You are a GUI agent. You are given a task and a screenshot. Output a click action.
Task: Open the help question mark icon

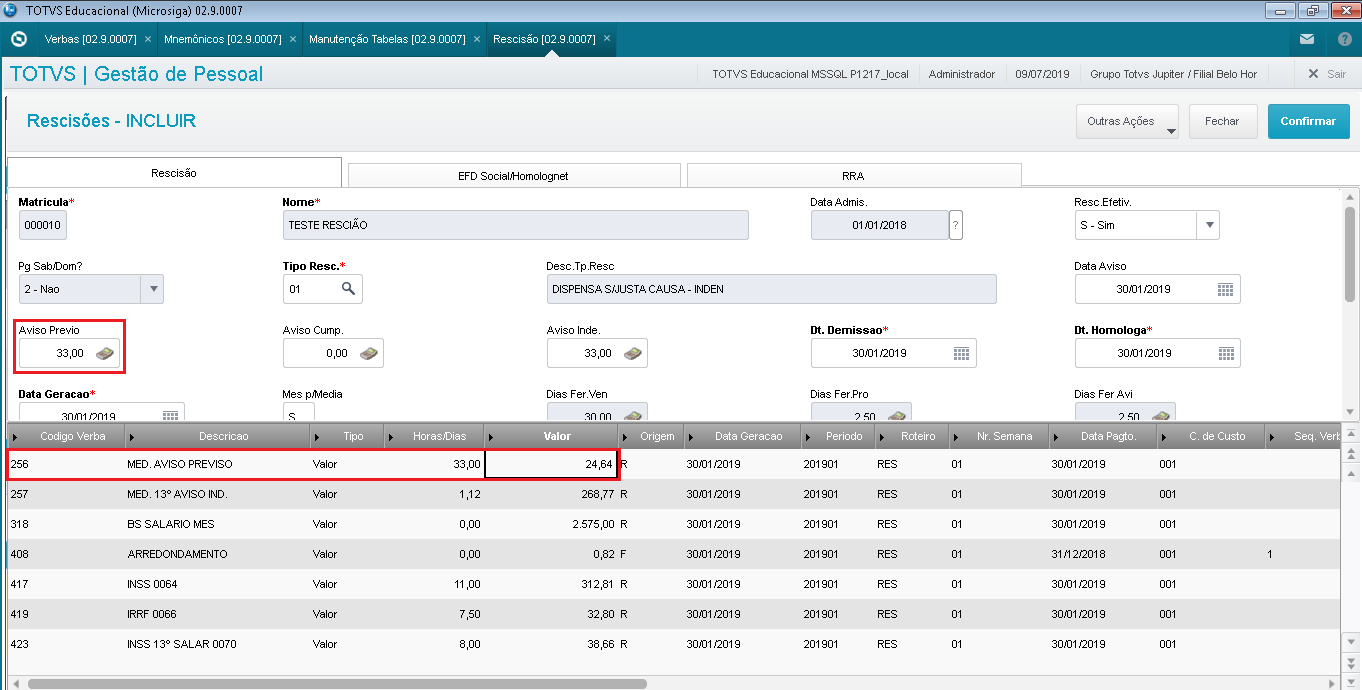point(1344,39)
